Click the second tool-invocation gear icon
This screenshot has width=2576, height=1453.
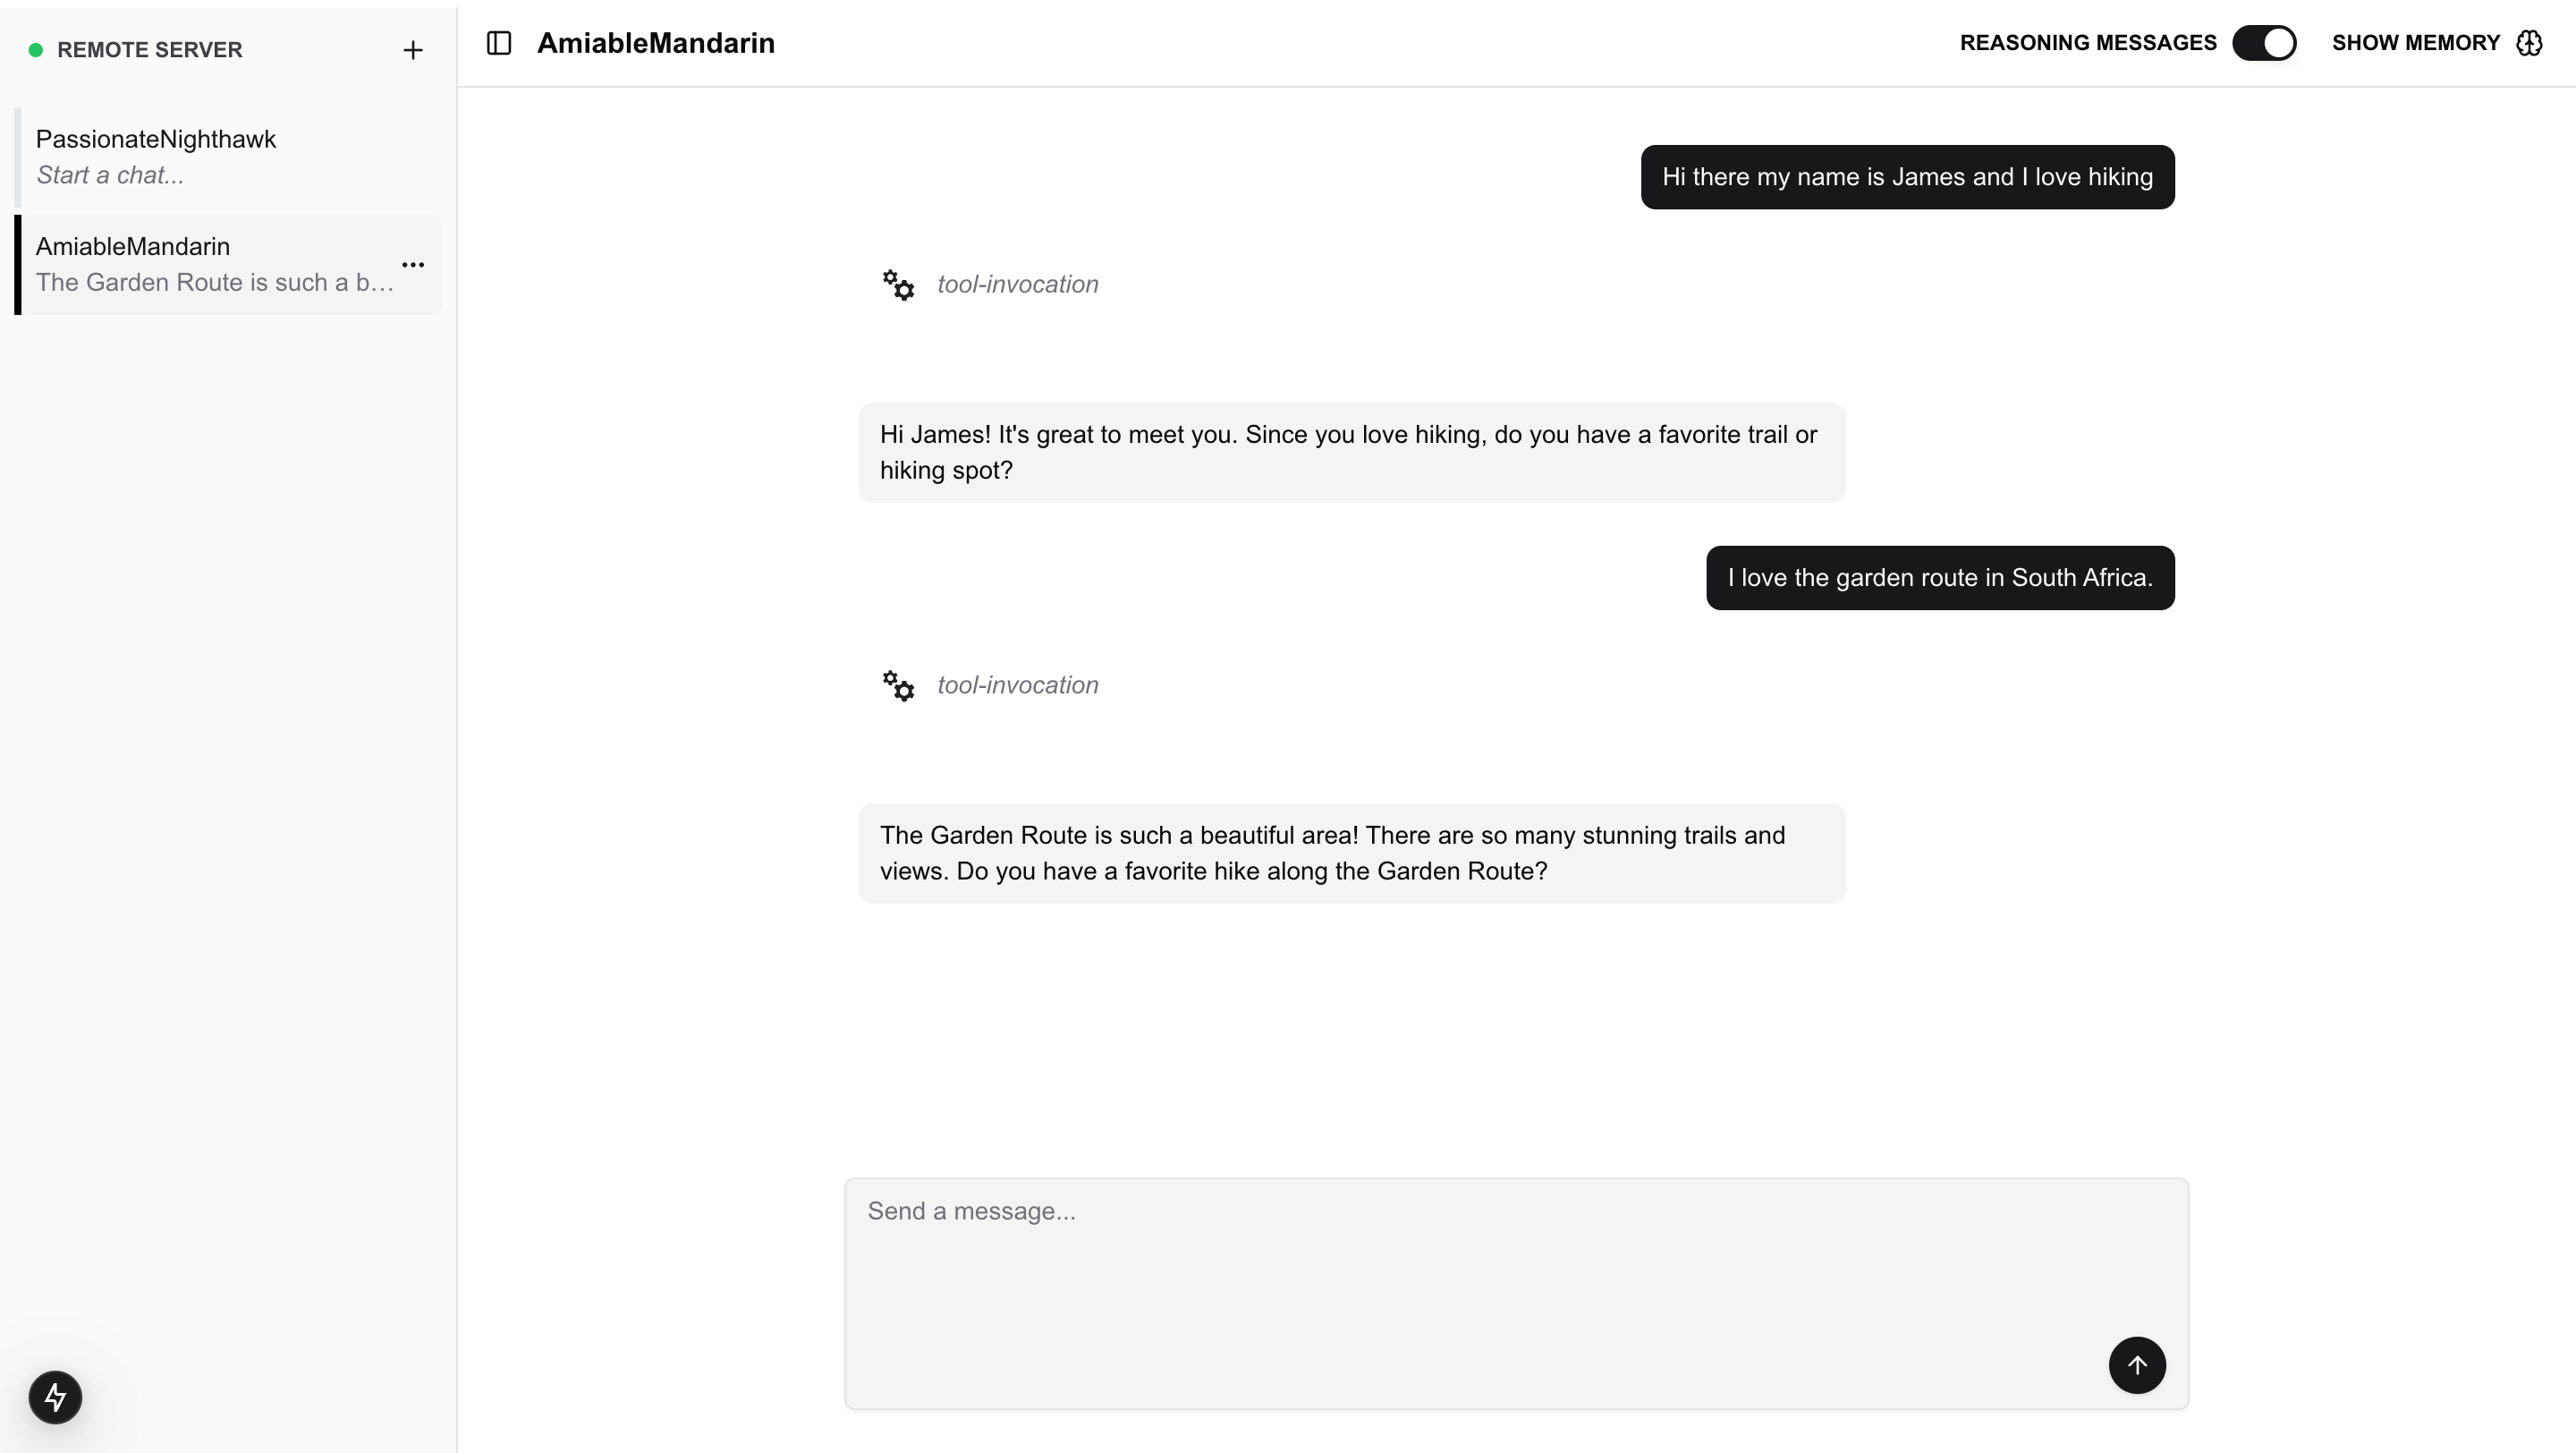click(x=898, y=686)
